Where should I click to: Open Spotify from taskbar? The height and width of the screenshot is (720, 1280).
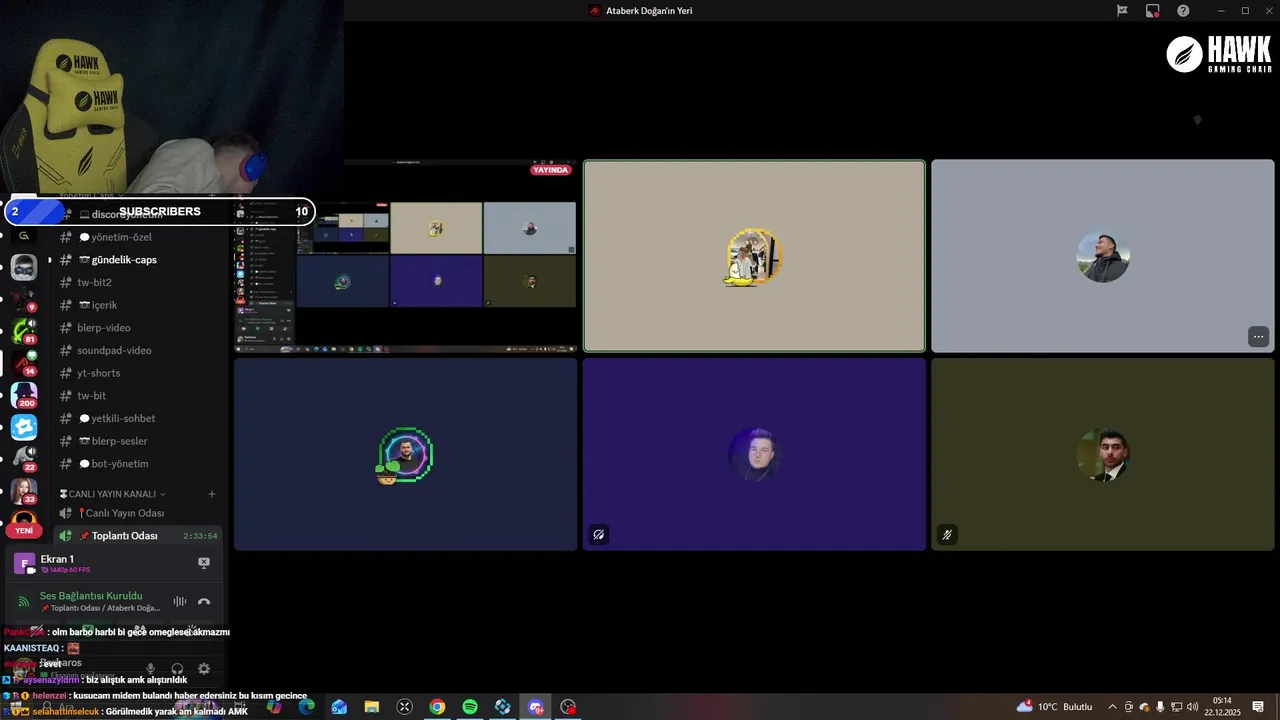470,707
